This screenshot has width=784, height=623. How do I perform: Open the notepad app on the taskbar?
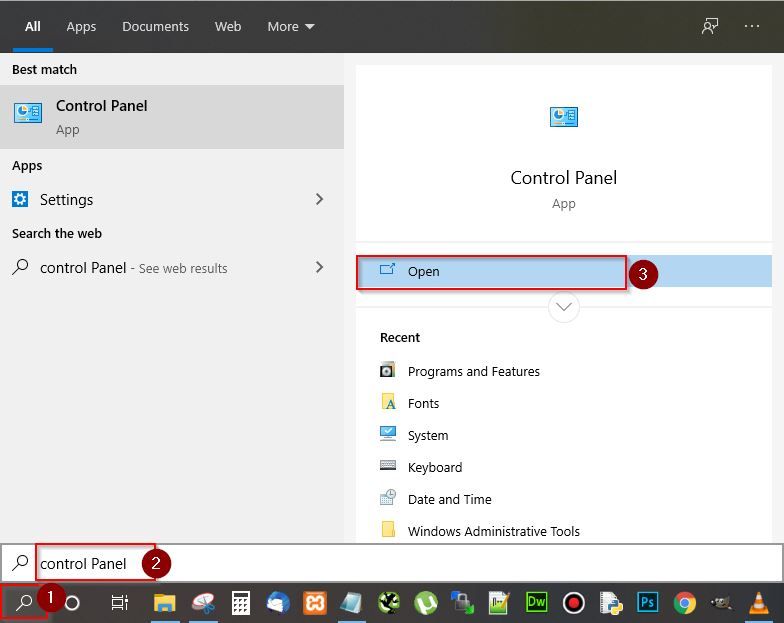(x=352, y=603)
